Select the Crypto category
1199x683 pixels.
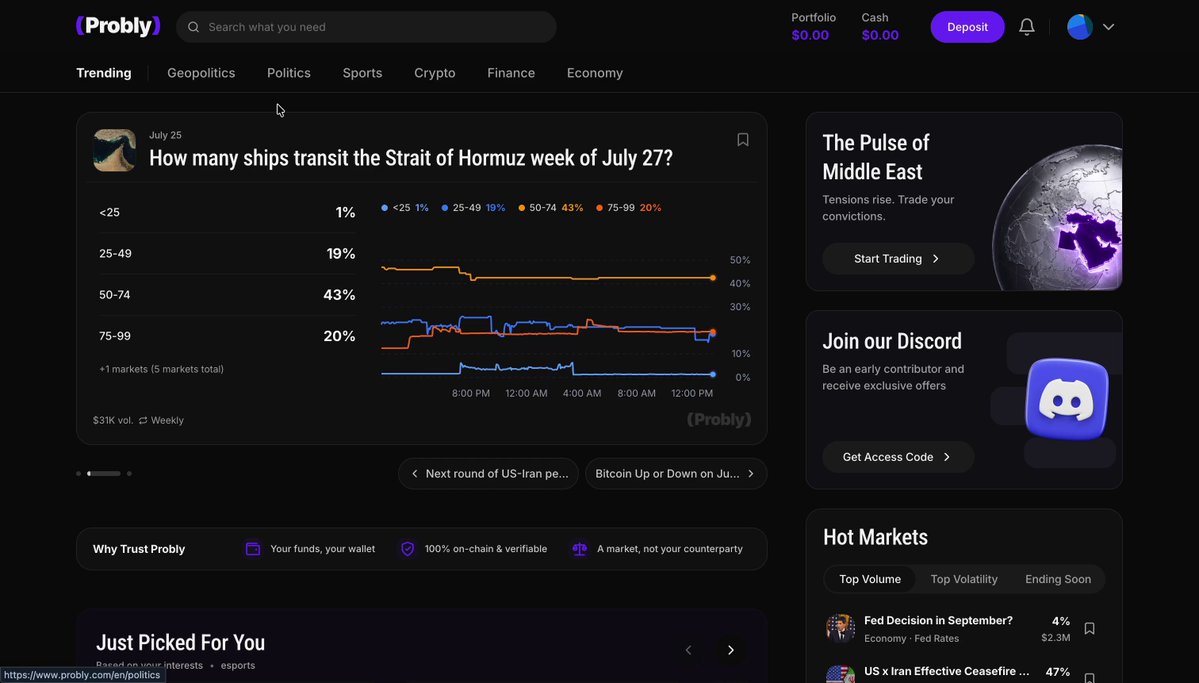(434, 73)
